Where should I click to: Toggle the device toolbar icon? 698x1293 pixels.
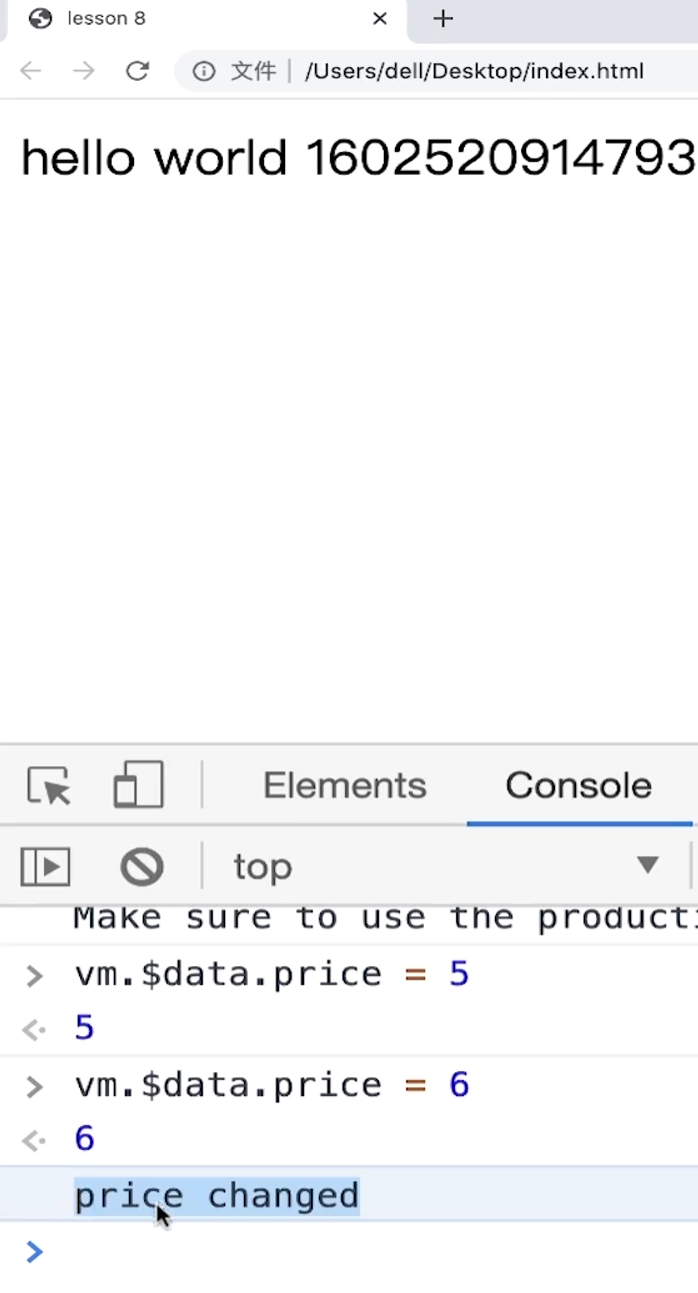(138, 785)
